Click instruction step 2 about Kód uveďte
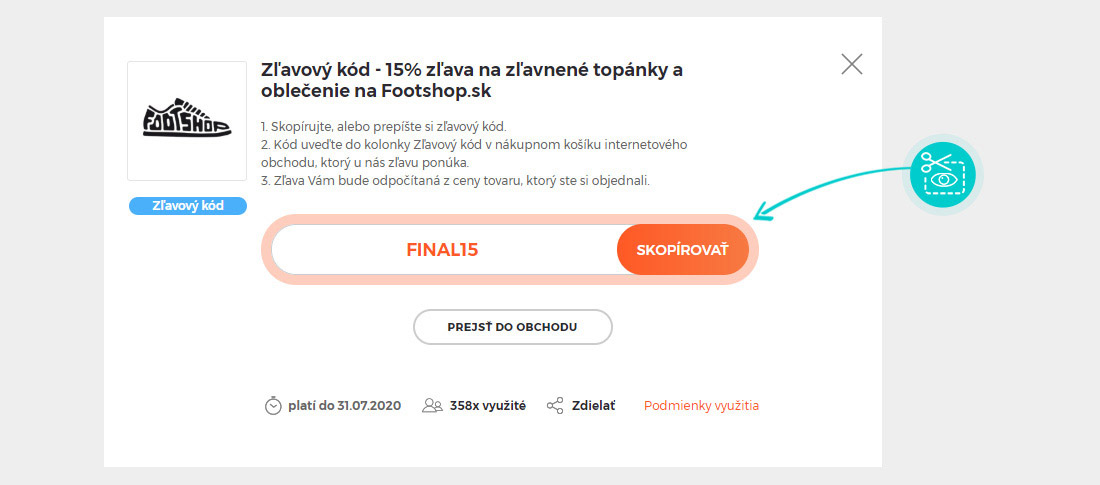The width and height of the screenshot is (1100, 485). click(x=474, y=154)
